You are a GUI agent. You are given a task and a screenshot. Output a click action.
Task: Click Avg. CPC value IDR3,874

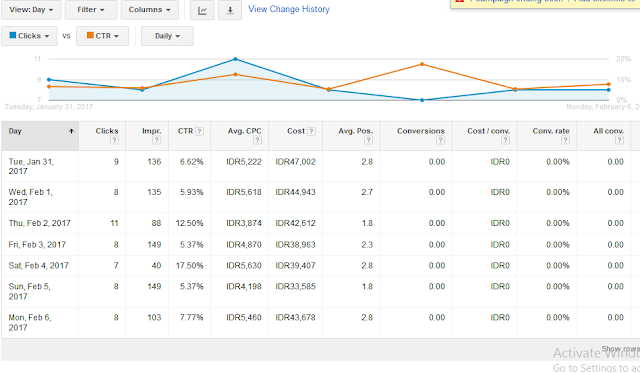click(244, 223)
